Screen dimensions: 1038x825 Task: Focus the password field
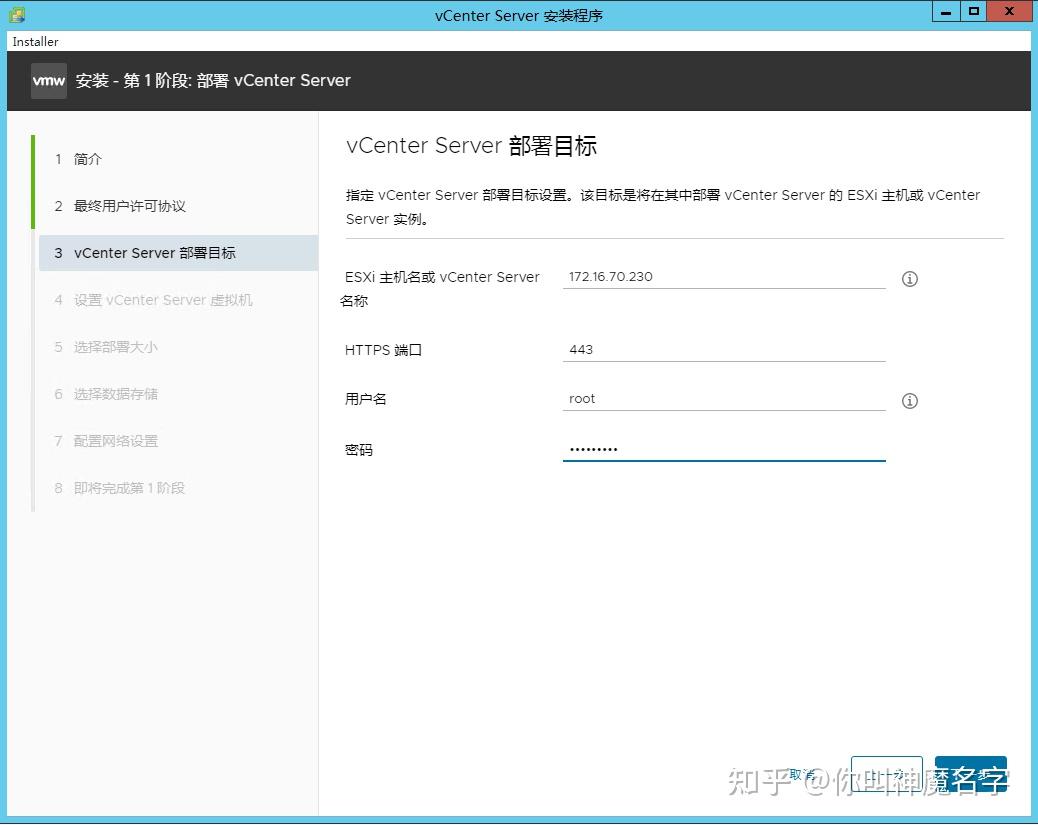(x=724, y=449)
